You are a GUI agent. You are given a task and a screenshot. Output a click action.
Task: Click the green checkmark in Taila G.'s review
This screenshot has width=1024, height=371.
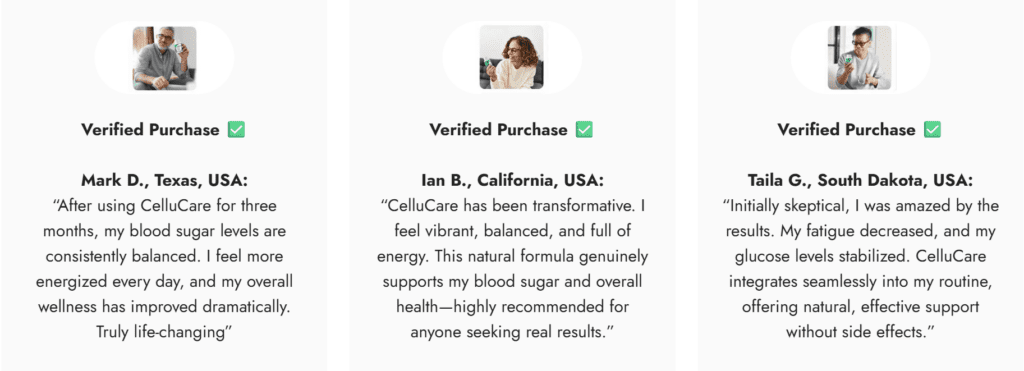click(933, 130)
